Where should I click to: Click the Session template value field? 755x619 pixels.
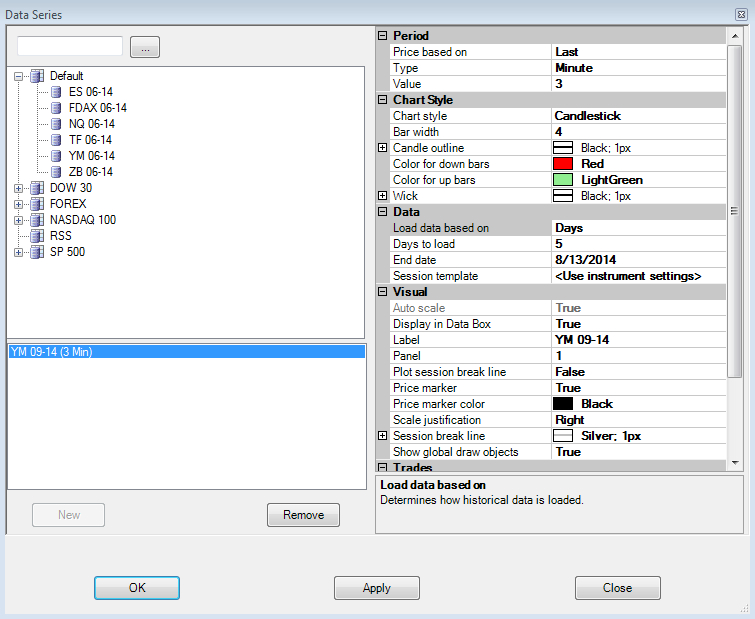tap(638, 276)
